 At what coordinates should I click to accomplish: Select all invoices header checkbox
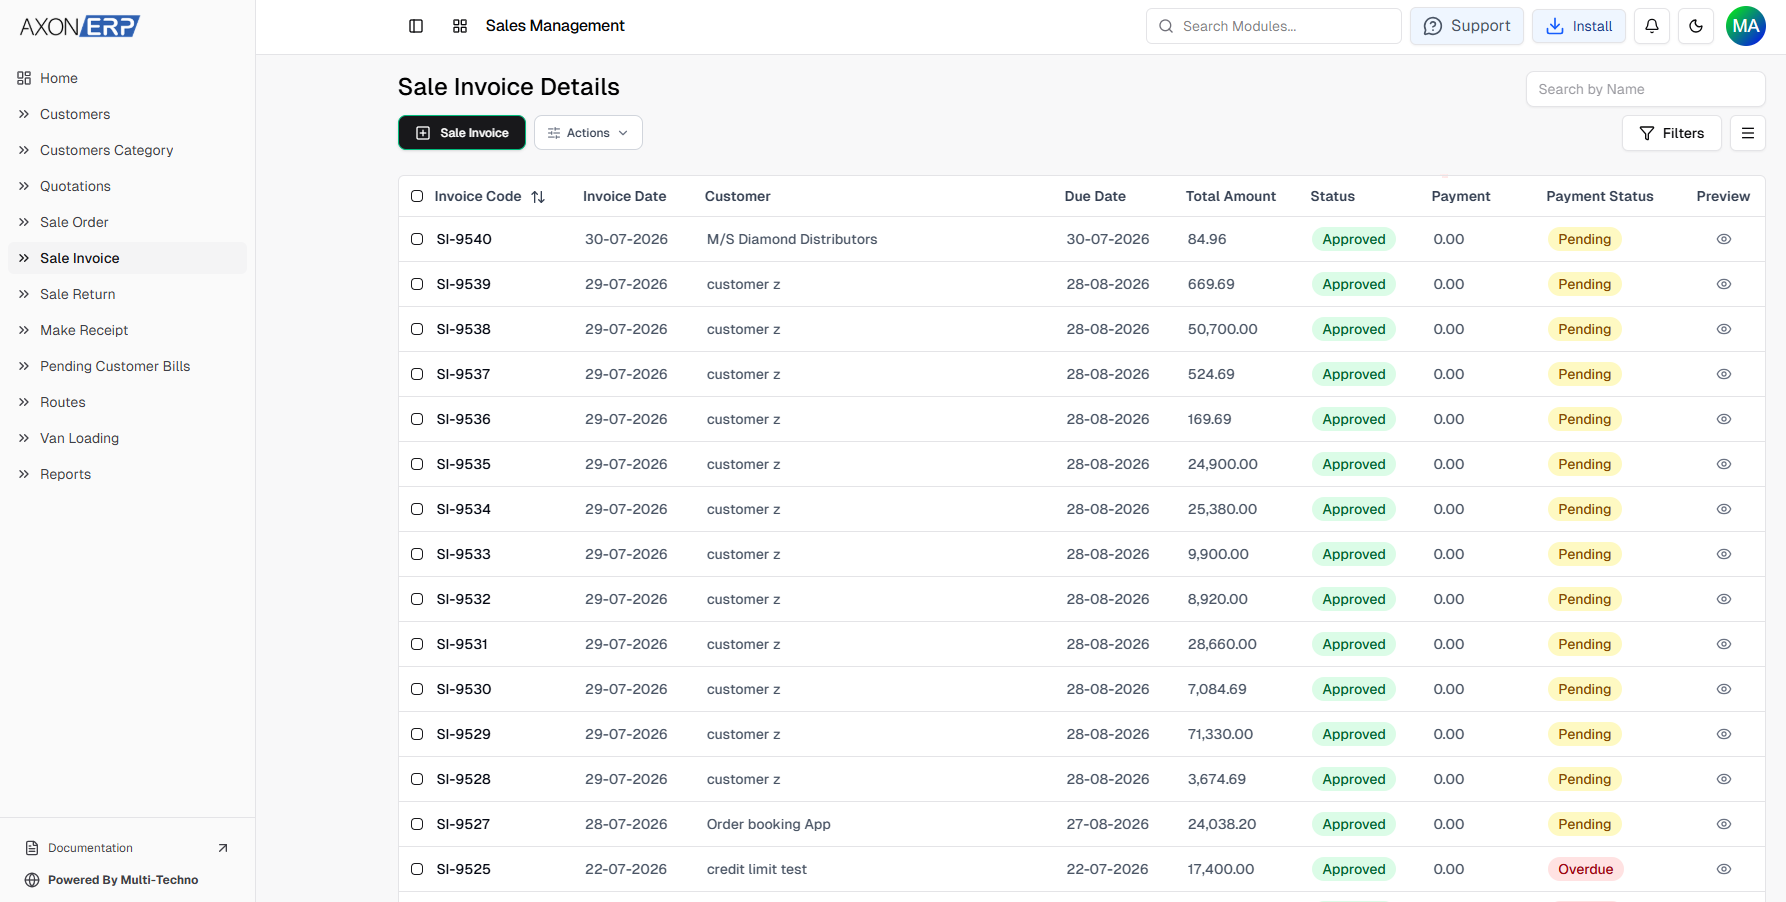click(417, 196)
